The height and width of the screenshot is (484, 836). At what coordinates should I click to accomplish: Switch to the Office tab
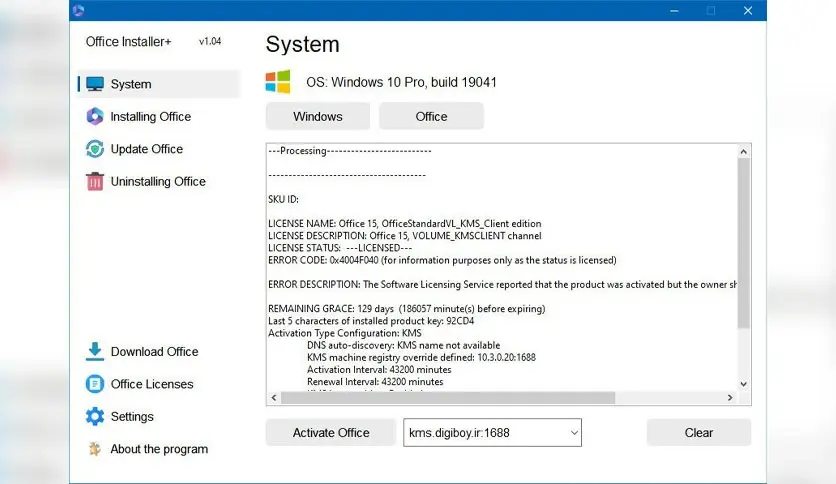point(431,116)
